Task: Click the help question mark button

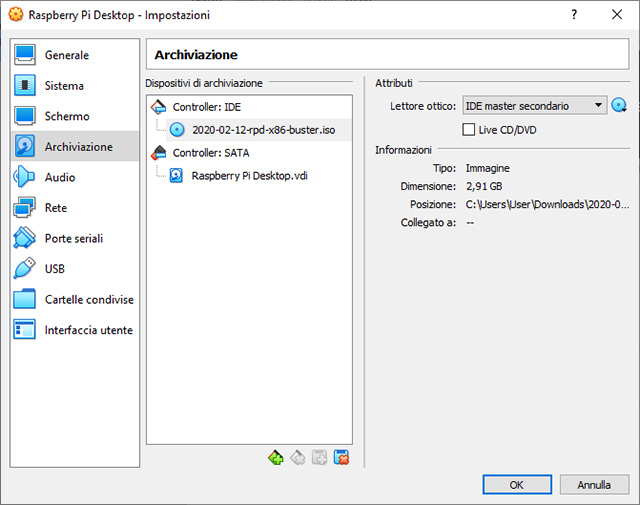Action: [x=574, y=16]
